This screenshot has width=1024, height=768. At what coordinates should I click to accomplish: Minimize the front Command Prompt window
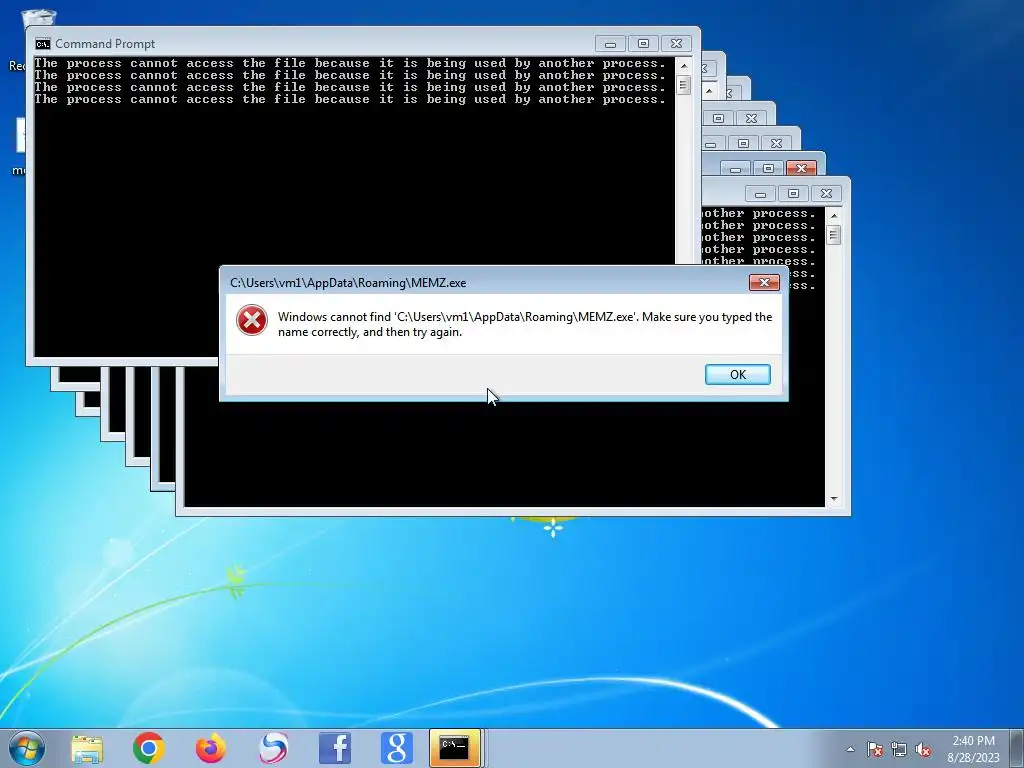pos(611,44)
